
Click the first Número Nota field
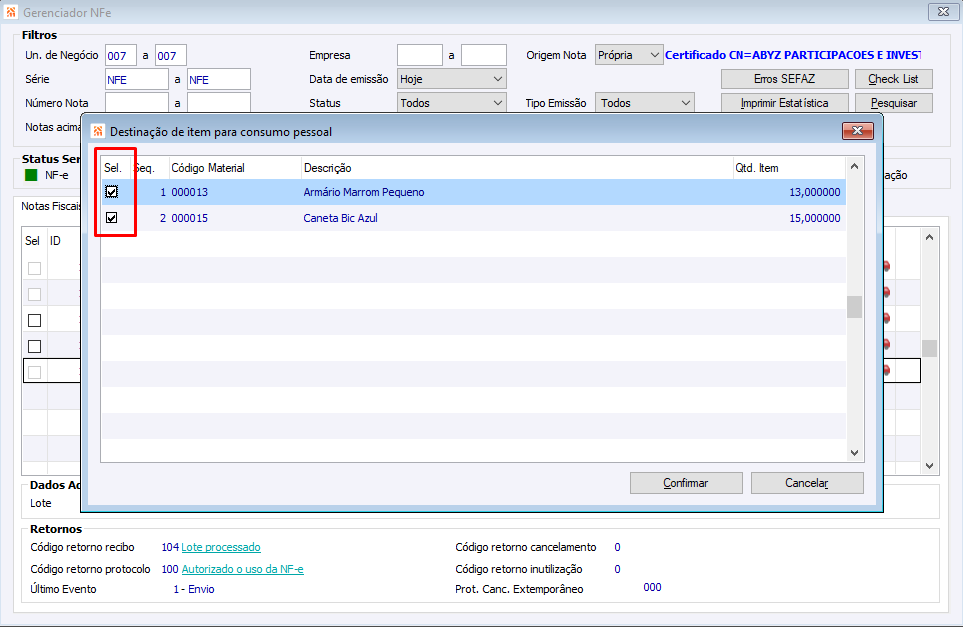(x=136, y=103)
